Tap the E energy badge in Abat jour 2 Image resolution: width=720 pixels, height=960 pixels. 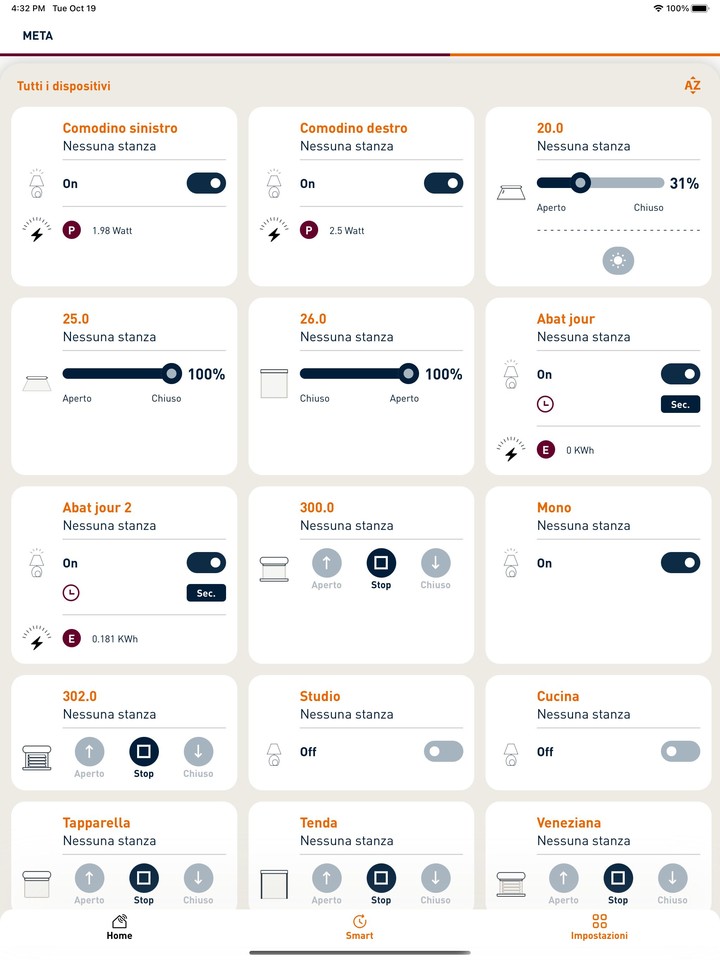click(72, 638)
